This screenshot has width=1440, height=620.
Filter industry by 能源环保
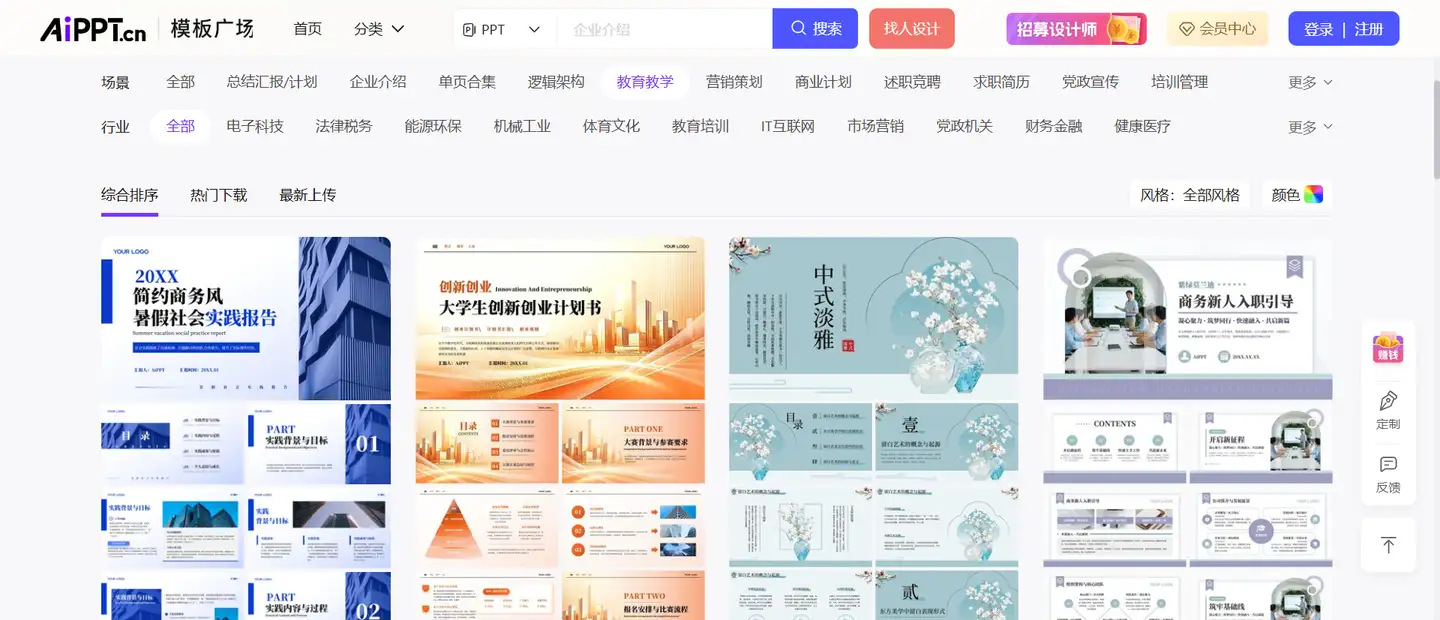tap(433, 126)
